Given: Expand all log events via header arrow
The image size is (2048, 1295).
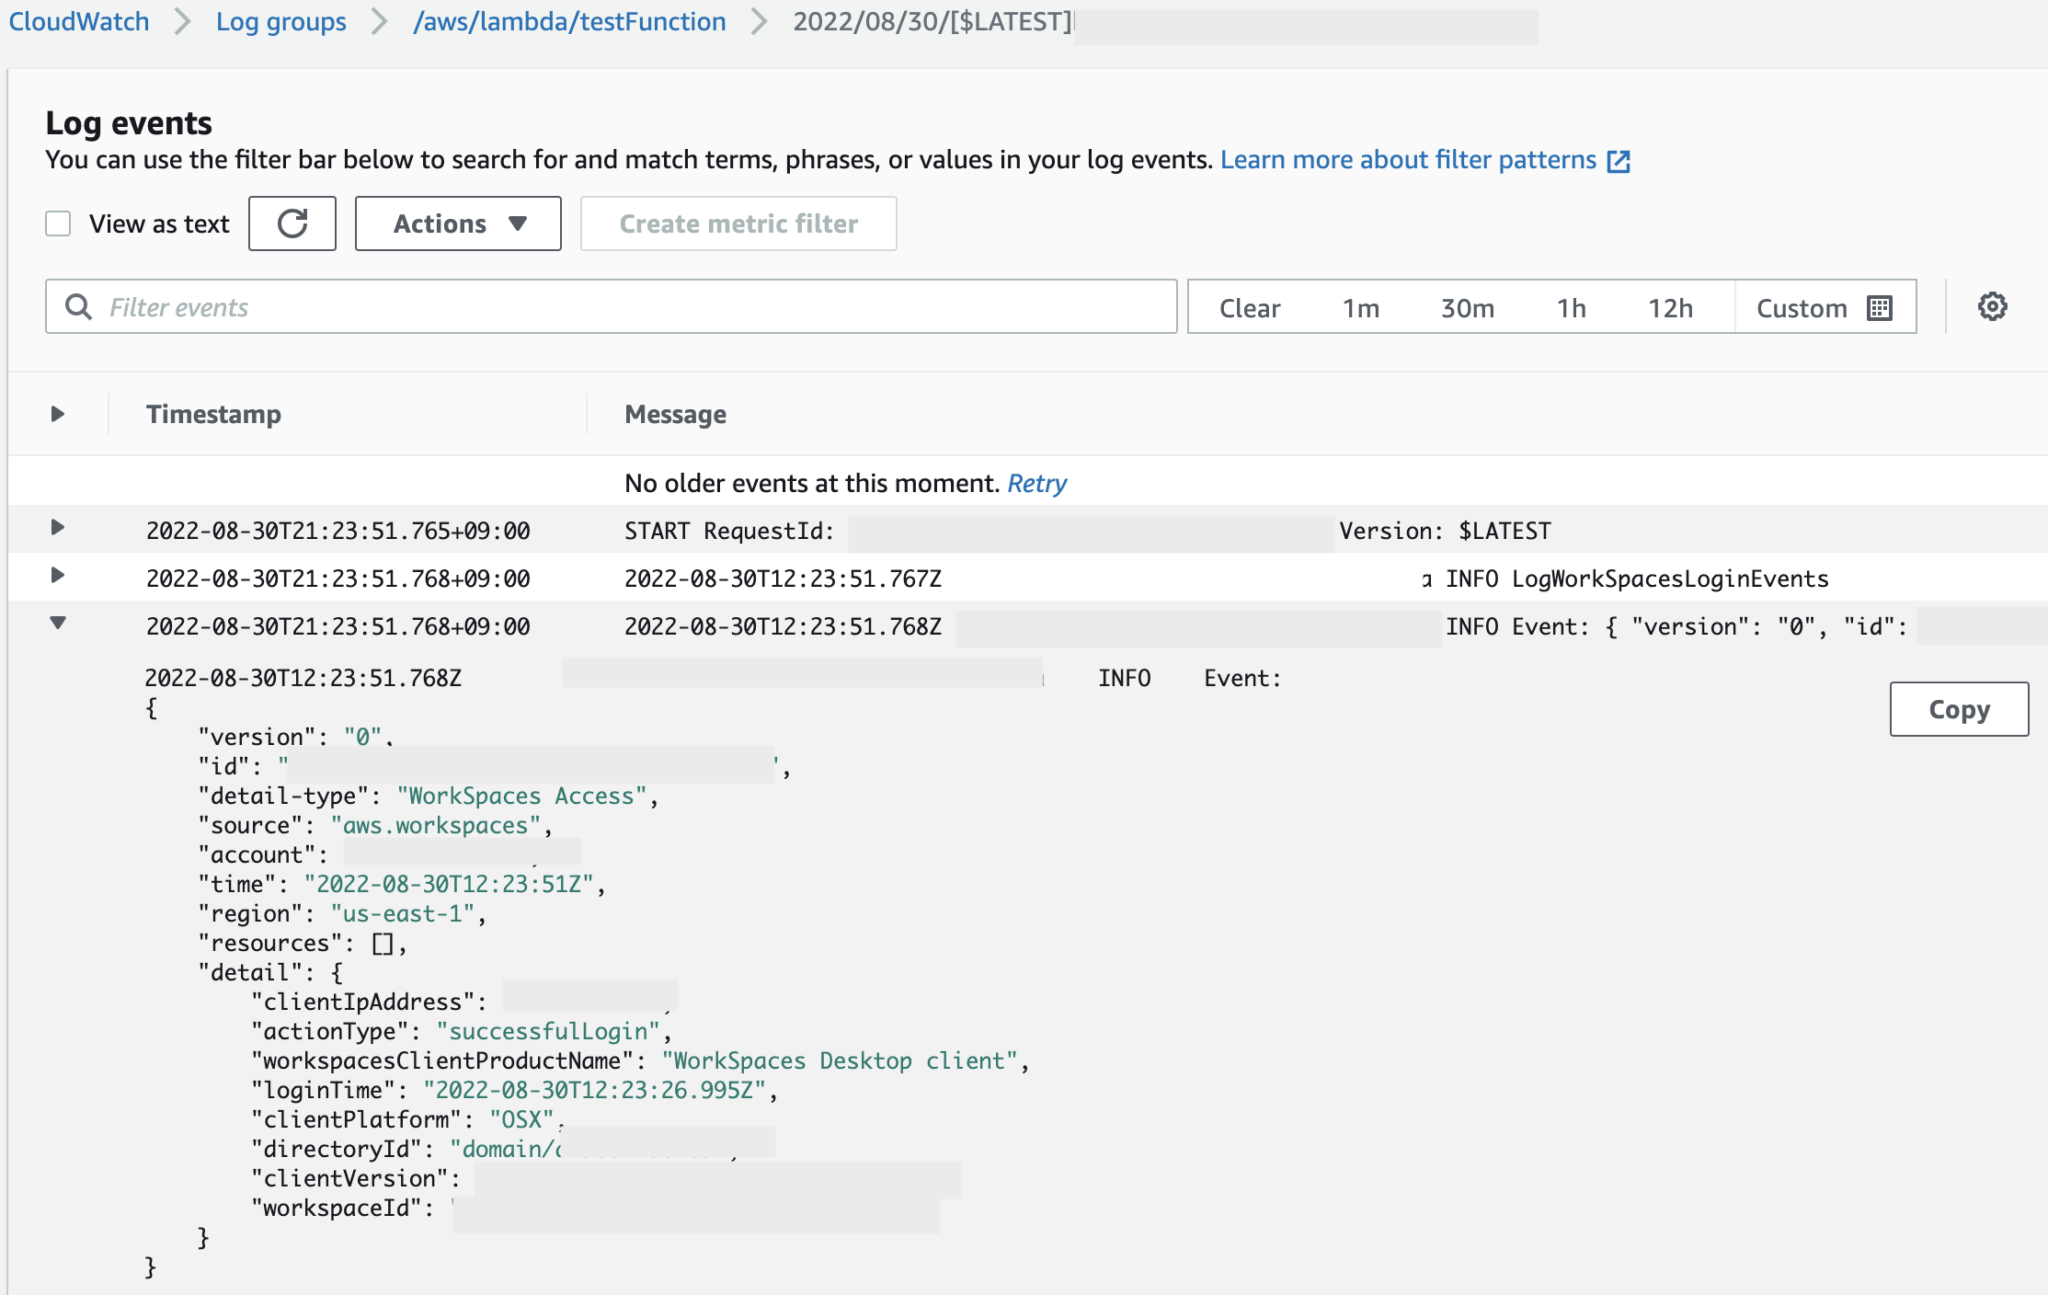Looking at the screenshot, I should 57,413.
